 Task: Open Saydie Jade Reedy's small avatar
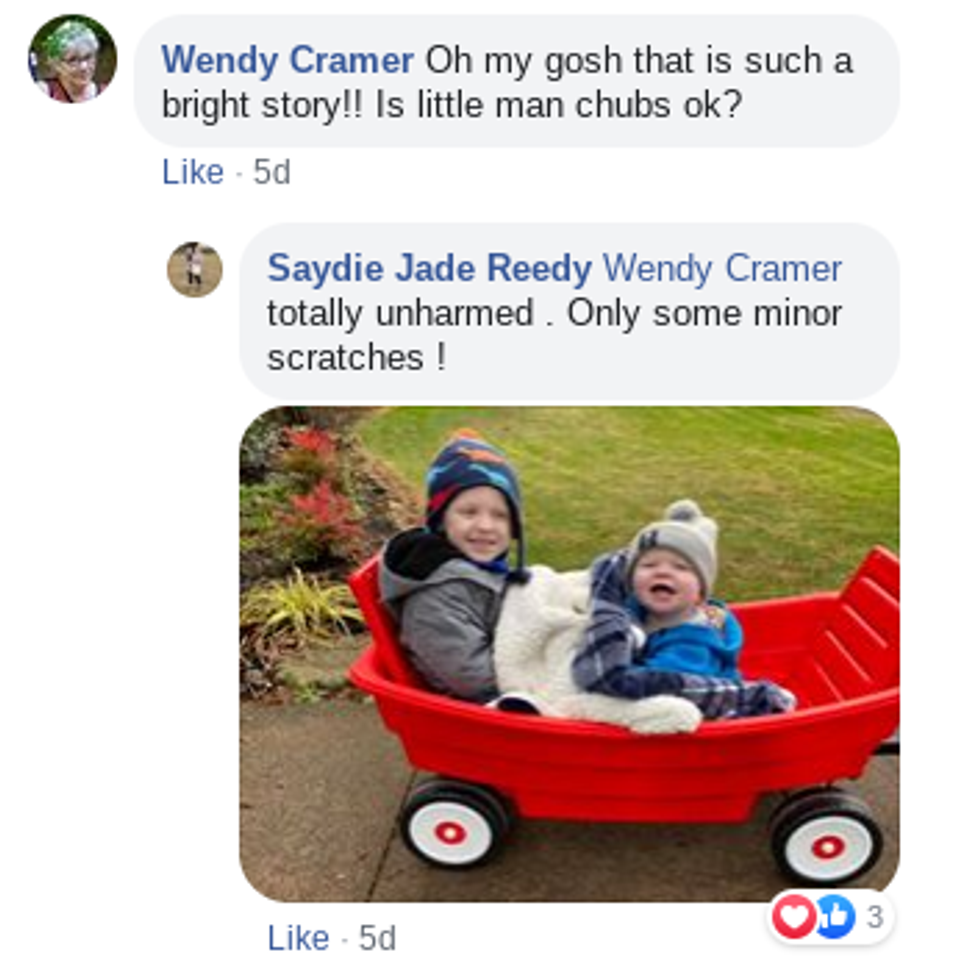194,269
